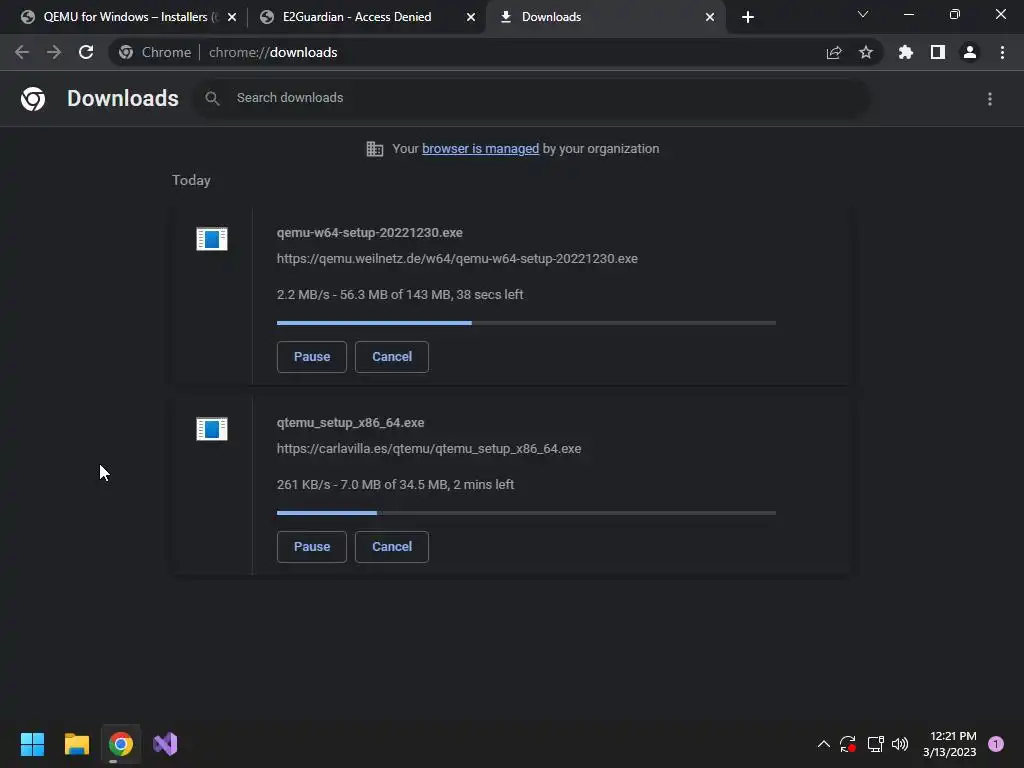This screenshot has height=768, width=1024.
Task: Open Visual Studio from the taskbar
Action: click(165, 744)
